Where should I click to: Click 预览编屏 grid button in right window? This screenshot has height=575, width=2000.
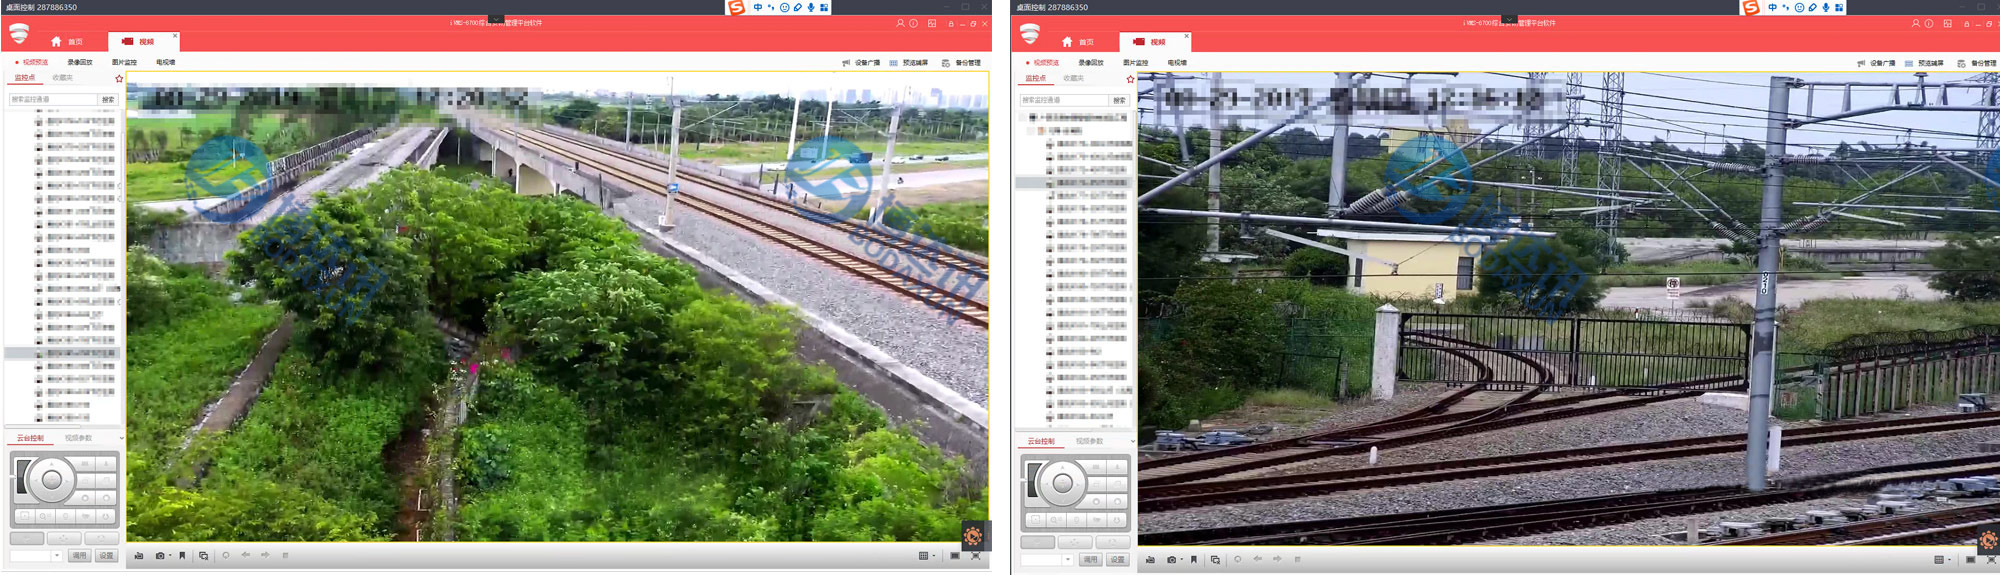1924,63
